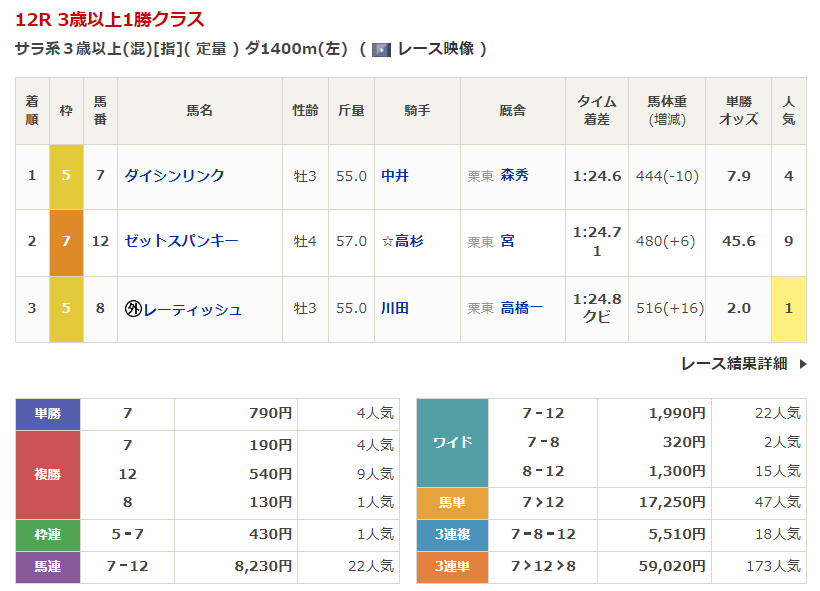Click the 枠連 payout label
The height and width of the screenshot is (591, 820).
coord(48,535)
